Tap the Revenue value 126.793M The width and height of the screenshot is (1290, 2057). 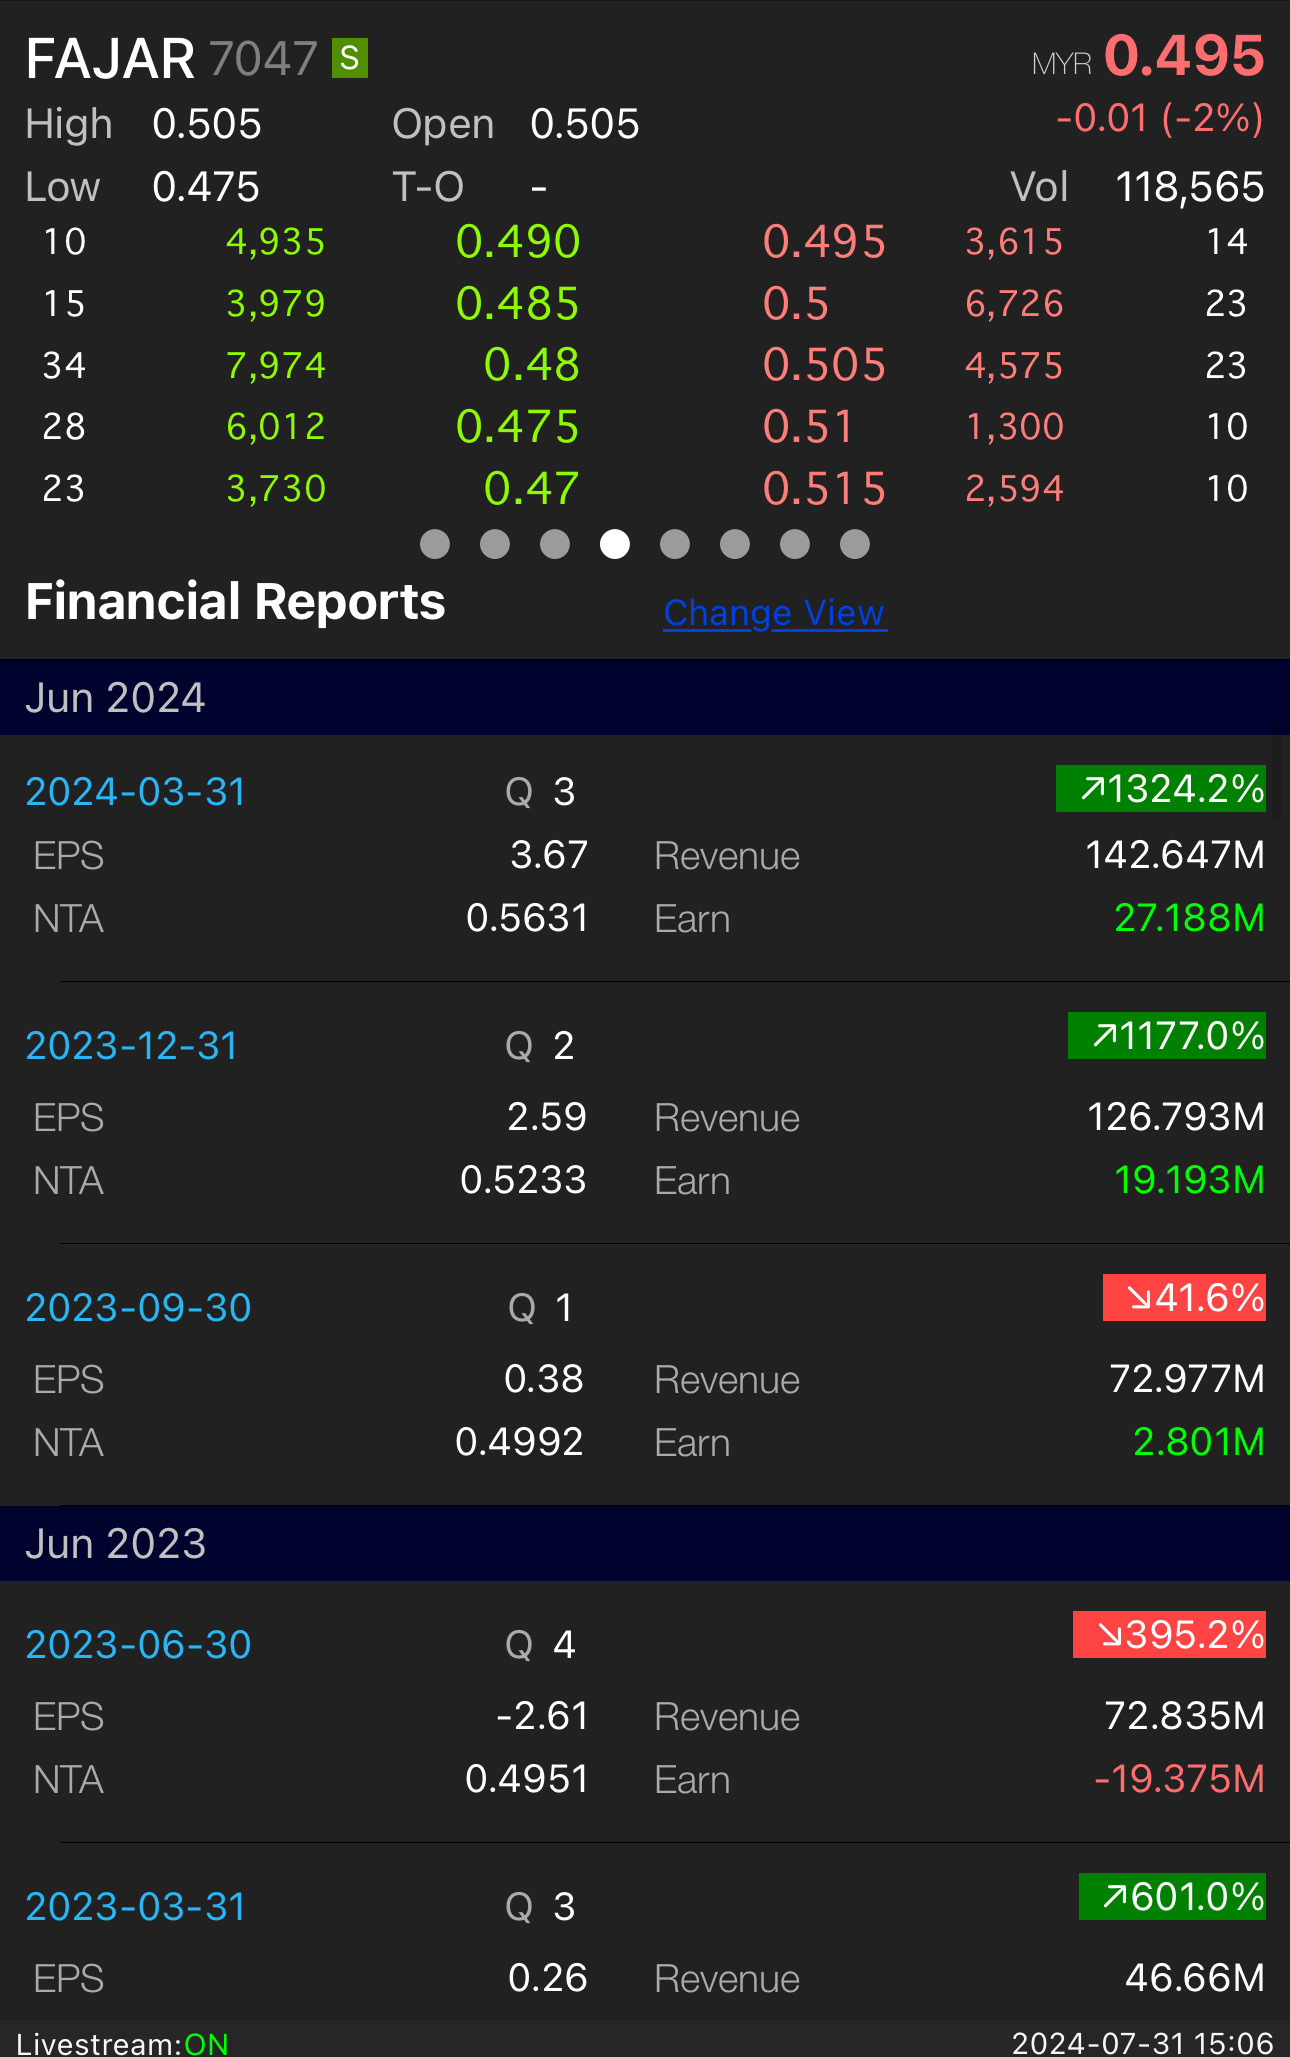point(1176,1117)
